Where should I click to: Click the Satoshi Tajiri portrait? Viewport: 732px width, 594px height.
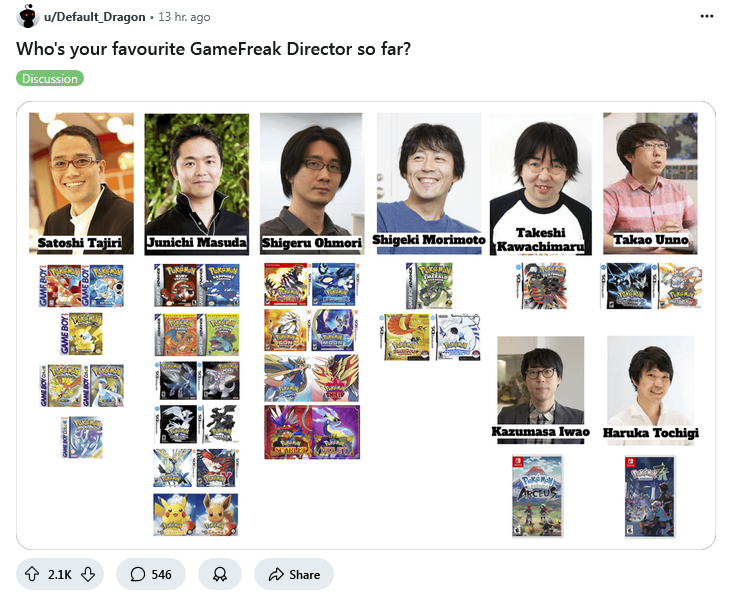tap(81, 184)
